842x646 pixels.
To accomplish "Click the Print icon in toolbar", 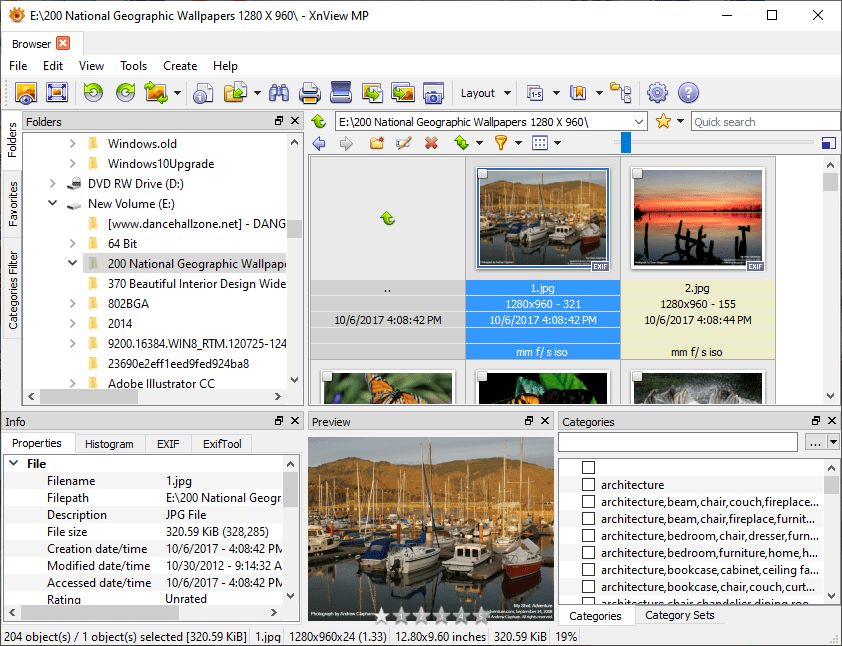I will click(310, 93).
